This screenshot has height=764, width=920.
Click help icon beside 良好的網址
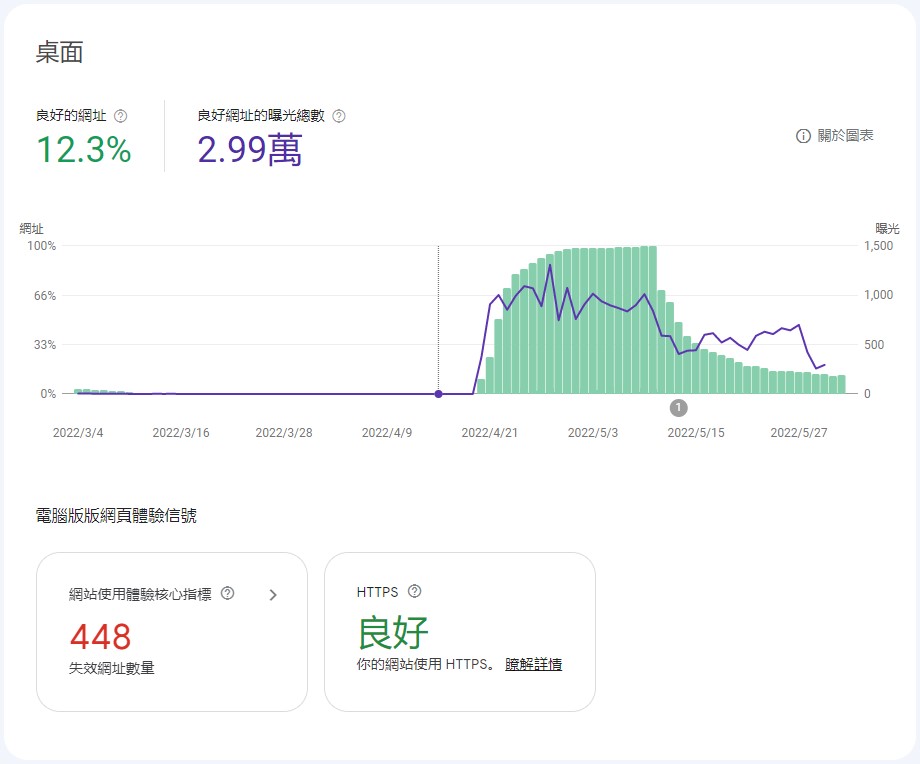121,116
